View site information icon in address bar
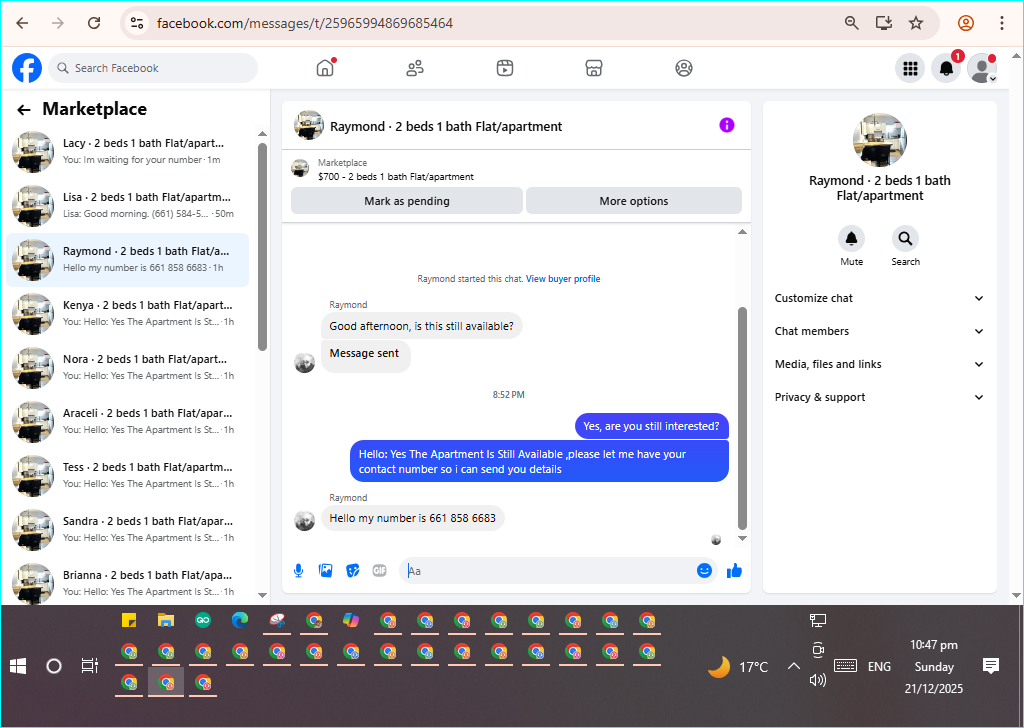The width and height of the screenshot is (1024, 728). 136,23
